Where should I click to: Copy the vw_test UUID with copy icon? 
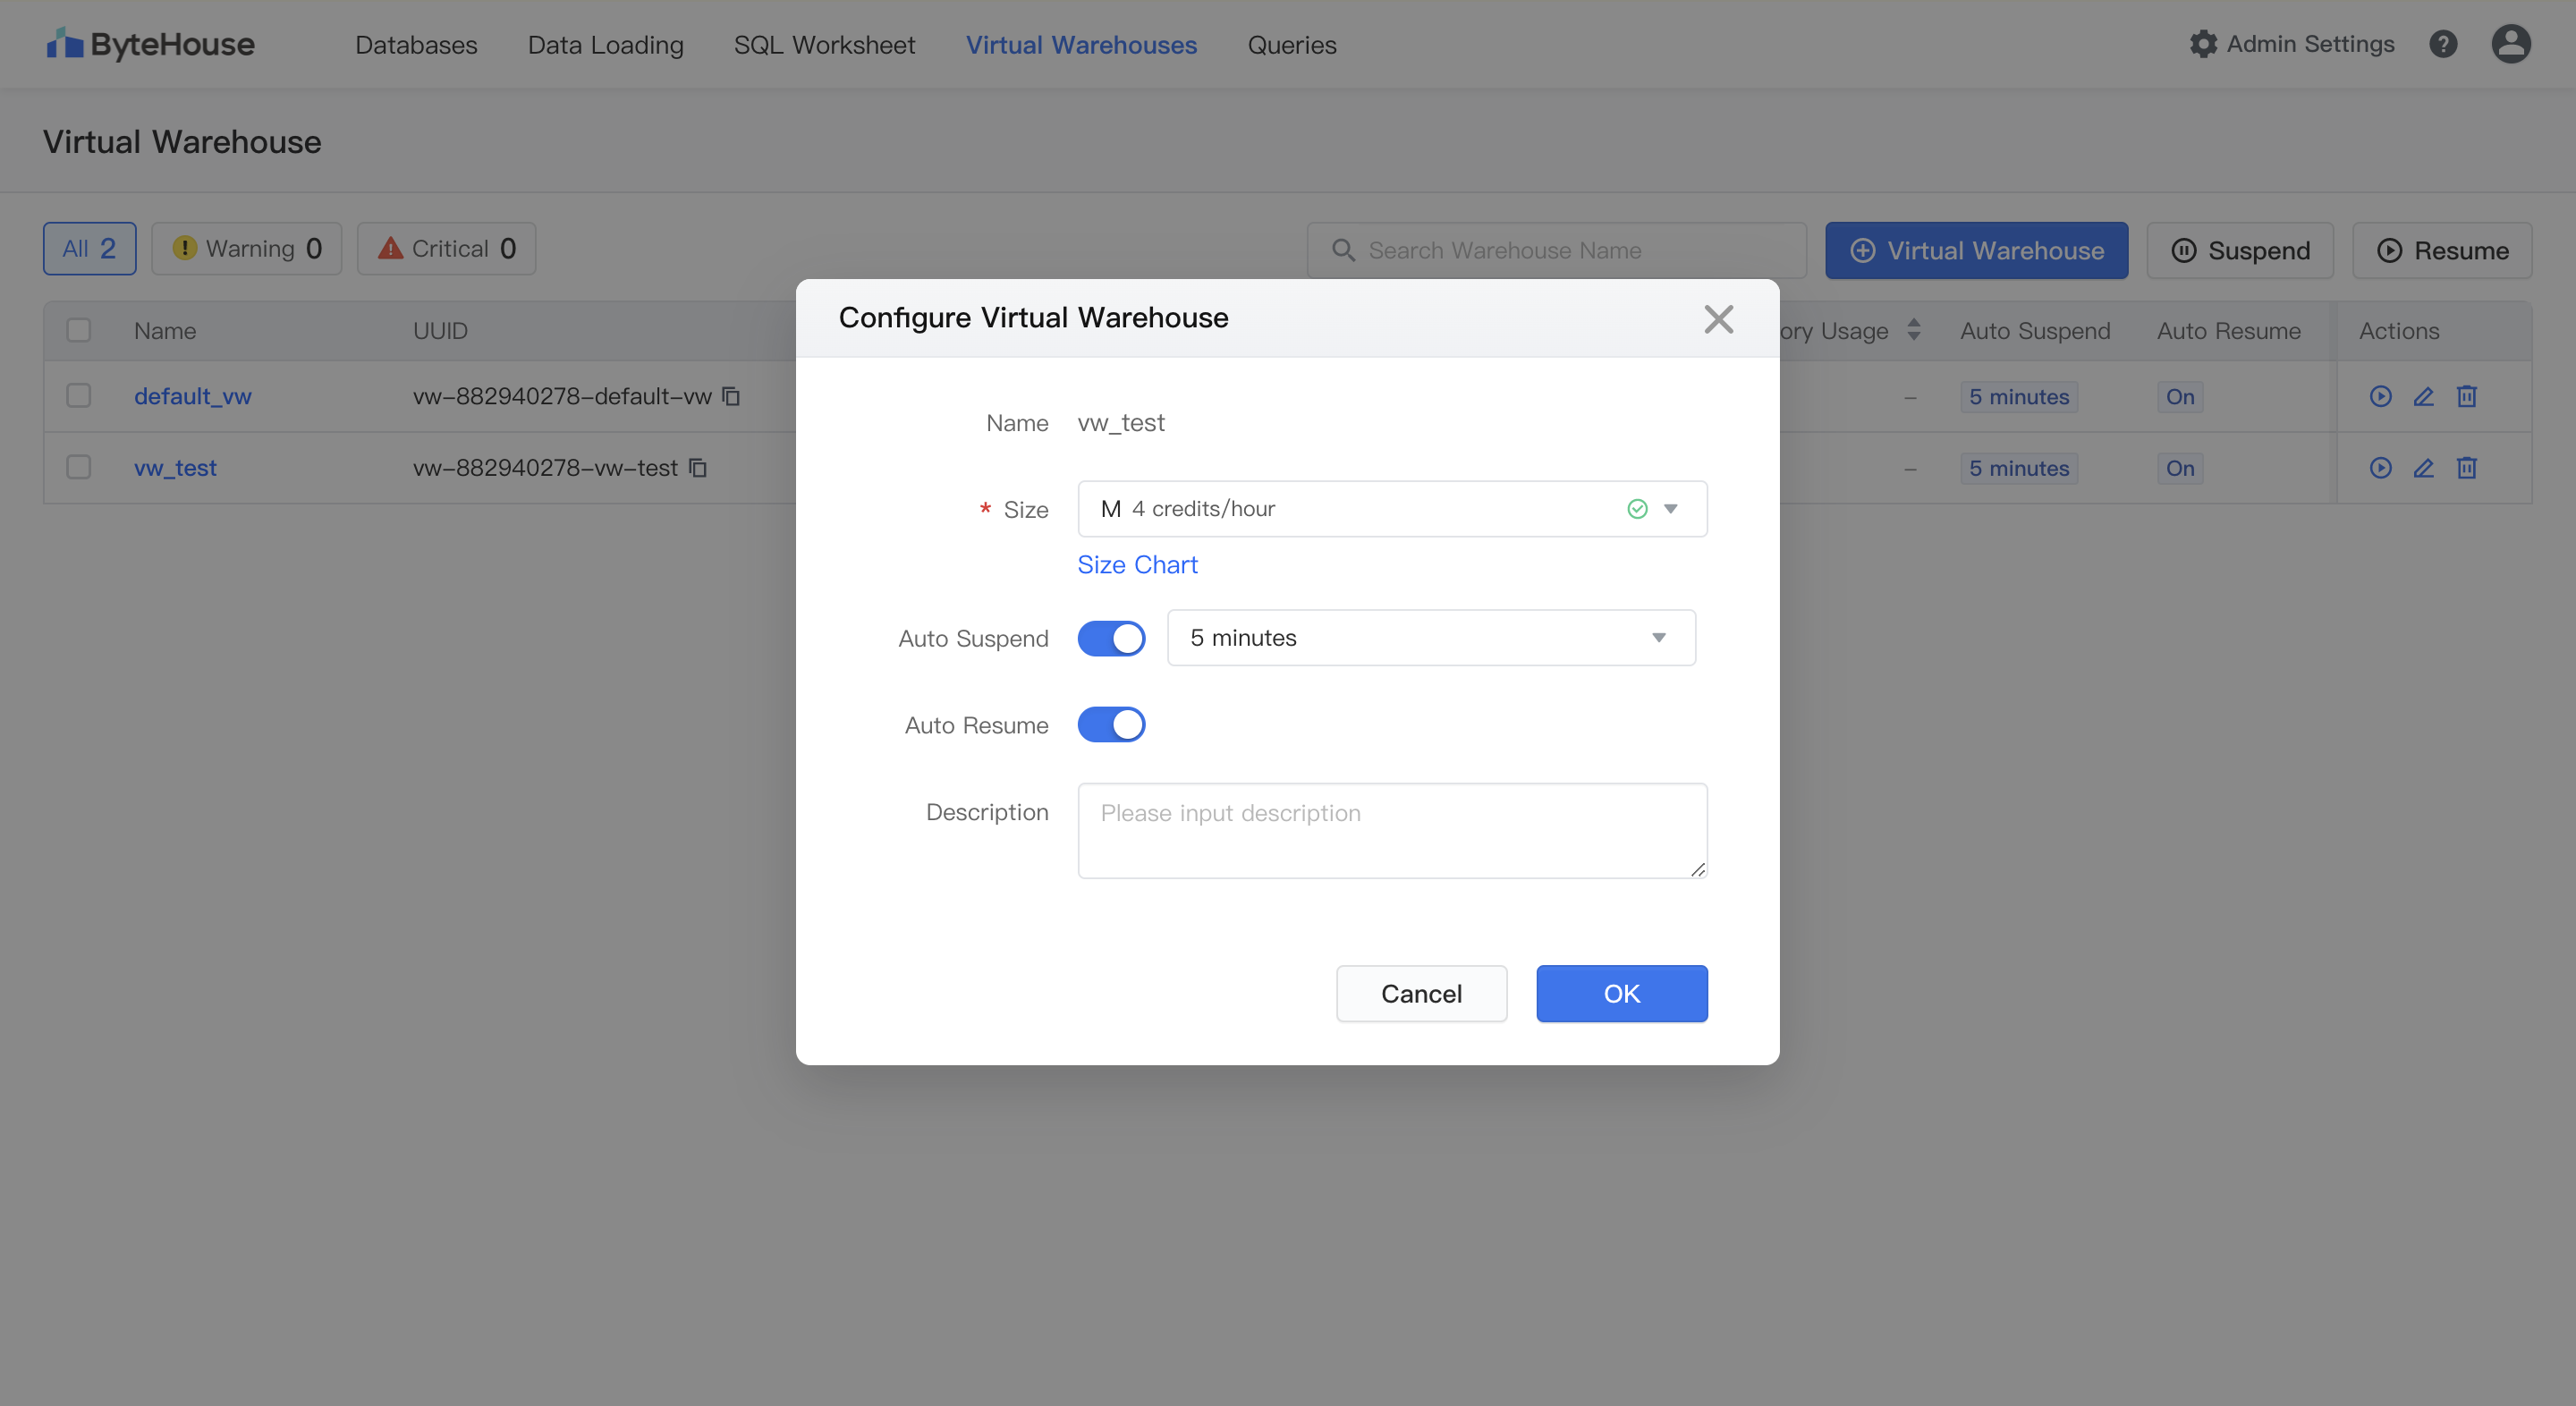pyautogui.click(x=699, y=468)
